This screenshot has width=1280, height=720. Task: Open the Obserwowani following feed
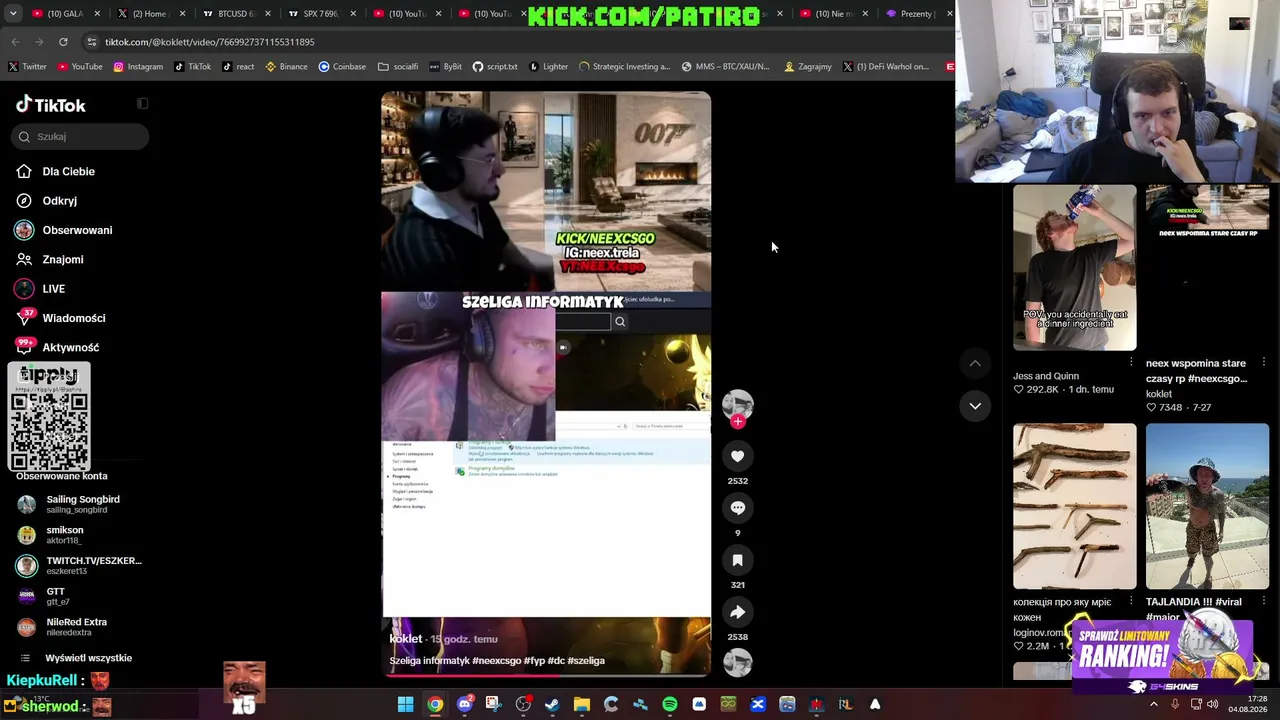(64, 230)
